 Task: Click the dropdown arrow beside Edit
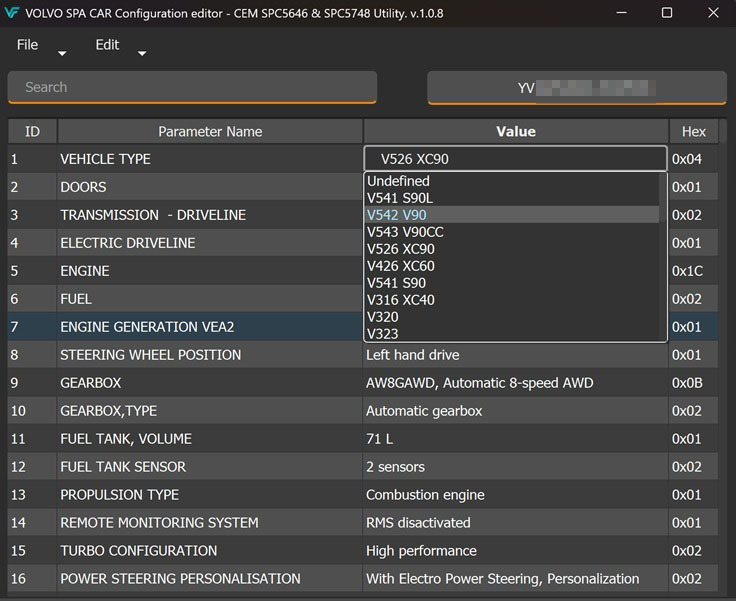tap(142, 54)
